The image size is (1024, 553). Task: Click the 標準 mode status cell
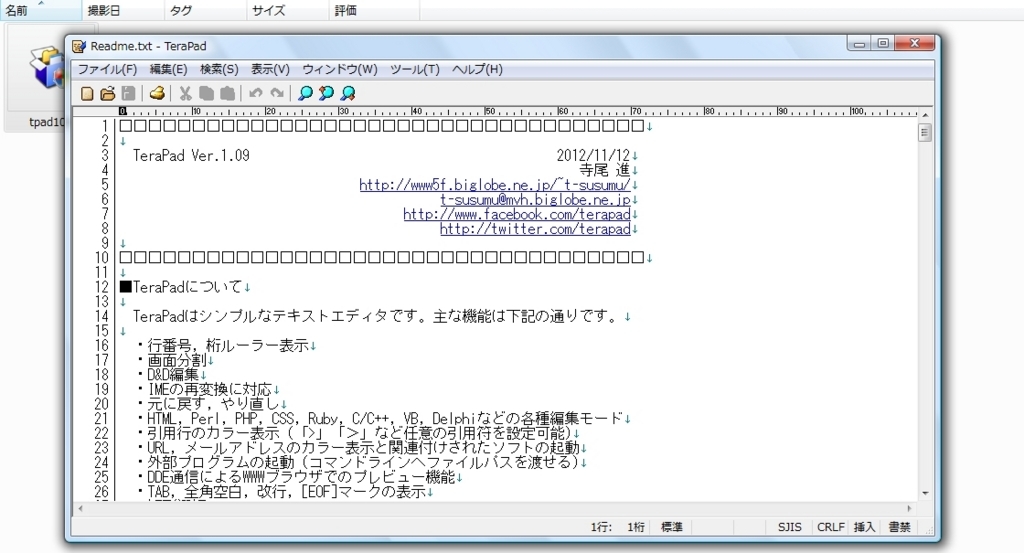671,527
